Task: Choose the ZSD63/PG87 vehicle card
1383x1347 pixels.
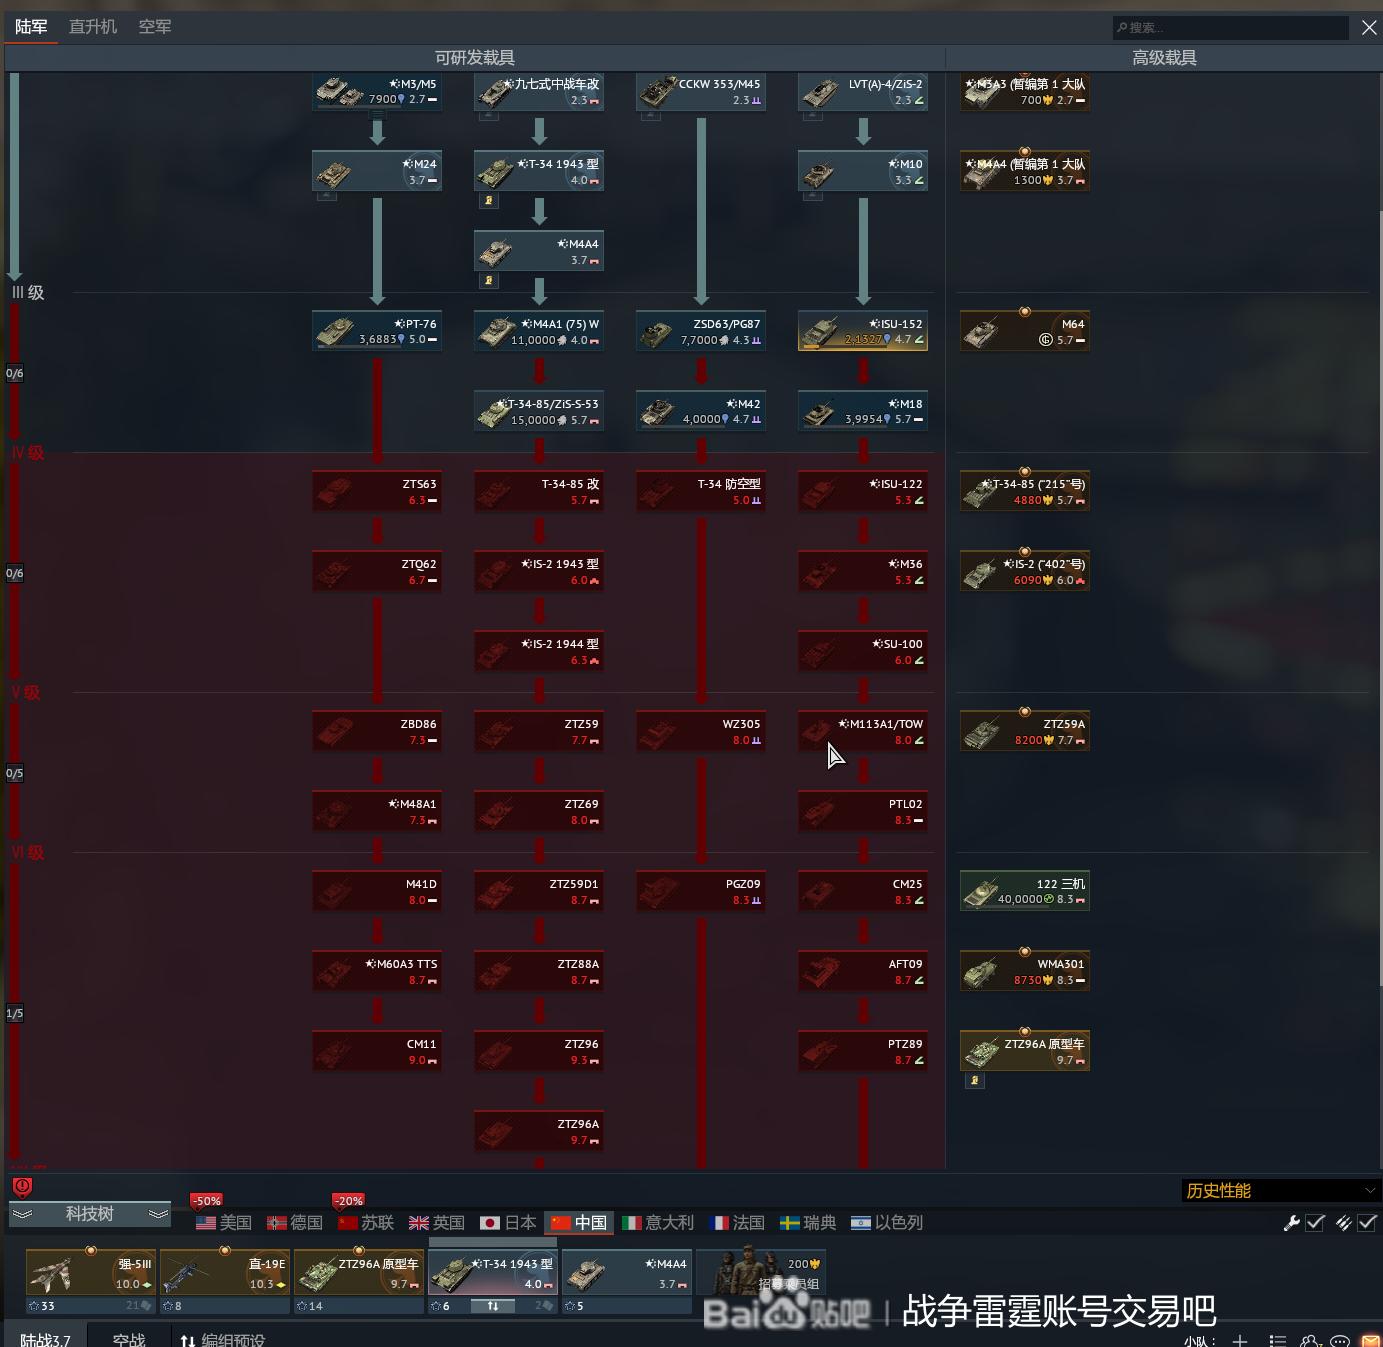Action: (x=701, y=331)
